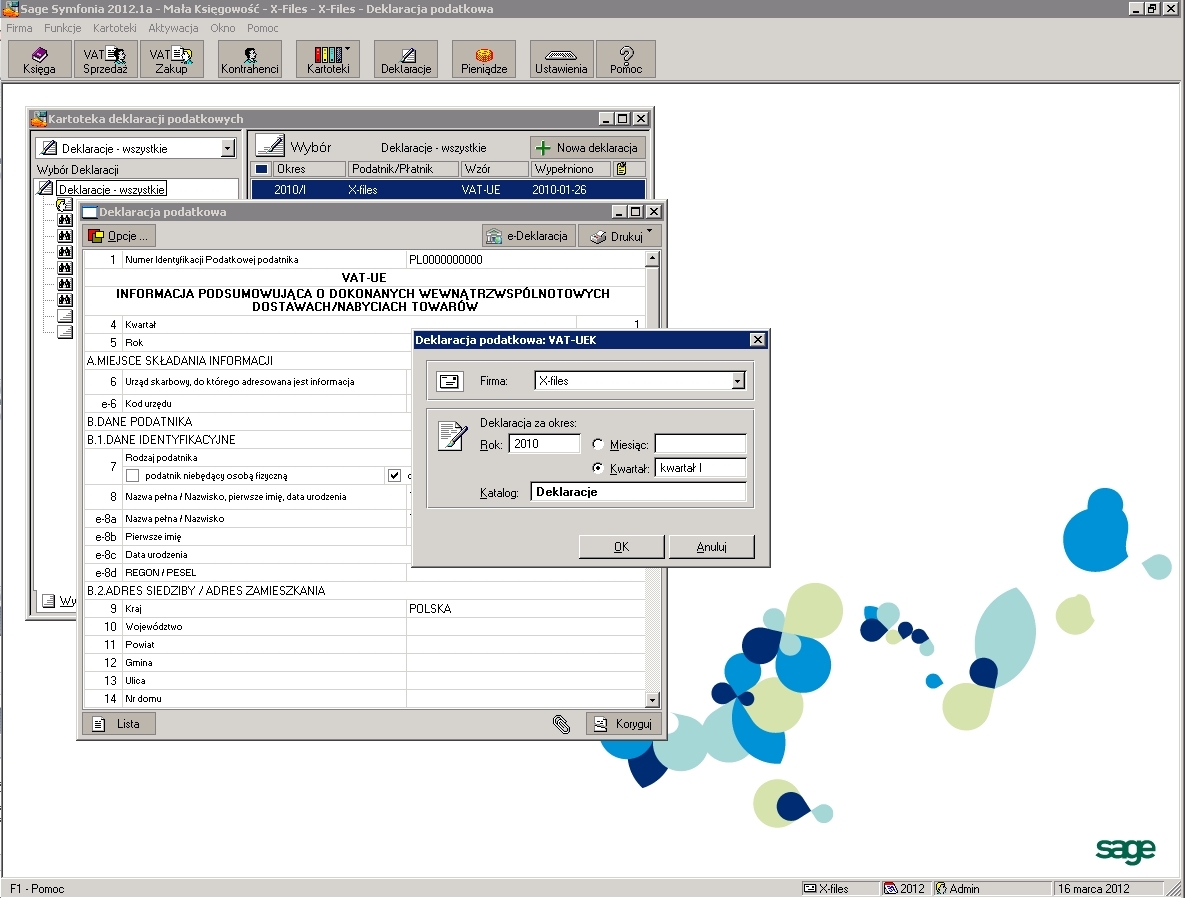Click the Lista button
This screenshot has width=1185, height=898.
coord(119,724)
